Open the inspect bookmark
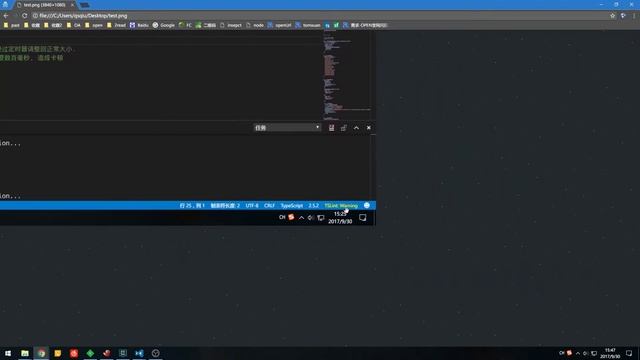 tap(231, 25)
